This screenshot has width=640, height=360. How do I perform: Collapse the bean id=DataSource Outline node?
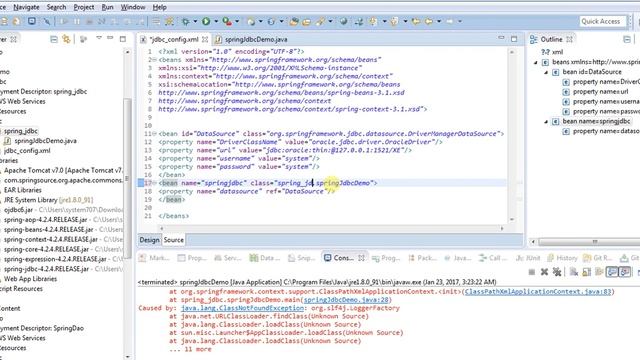pos(546,72)
